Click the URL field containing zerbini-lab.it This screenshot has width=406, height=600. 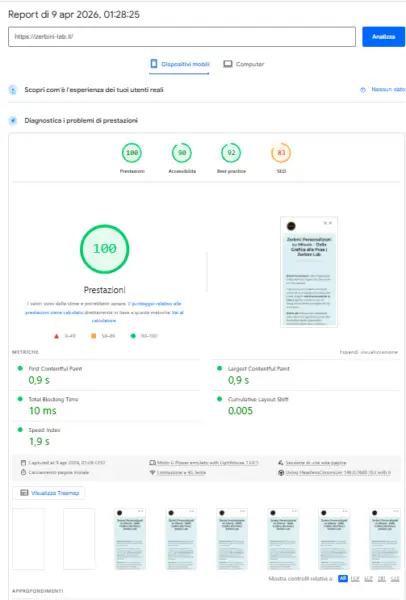tap(182, 37)
